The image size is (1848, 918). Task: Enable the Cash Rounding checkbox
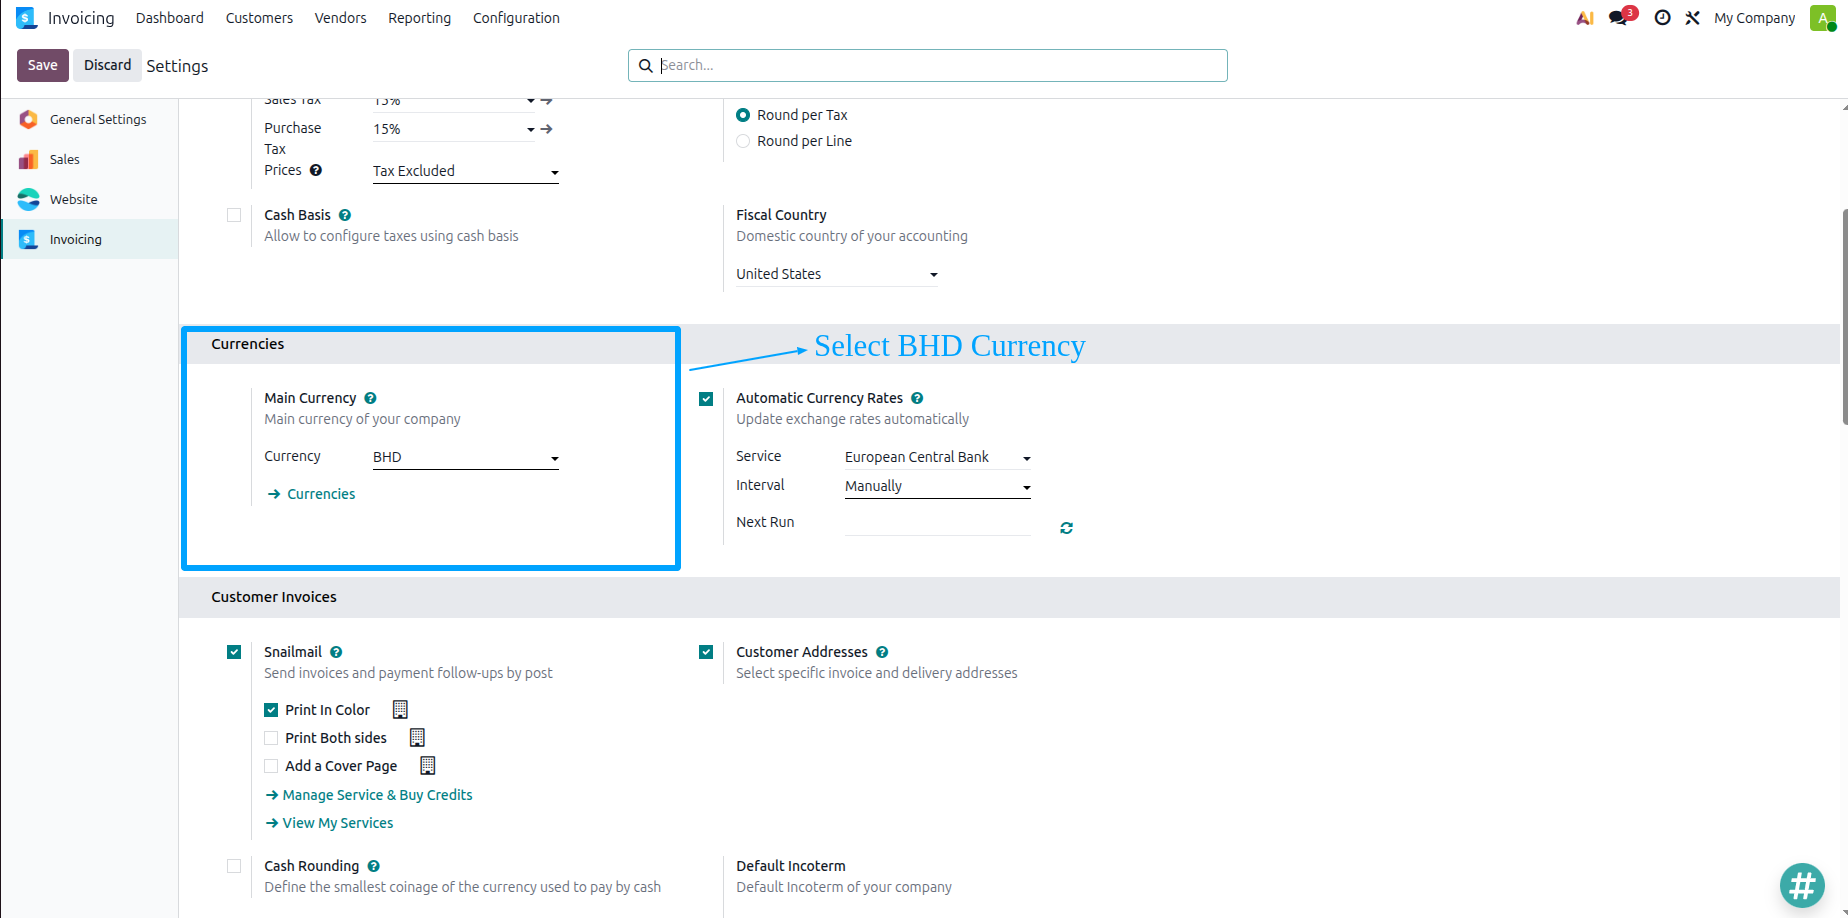234,866
